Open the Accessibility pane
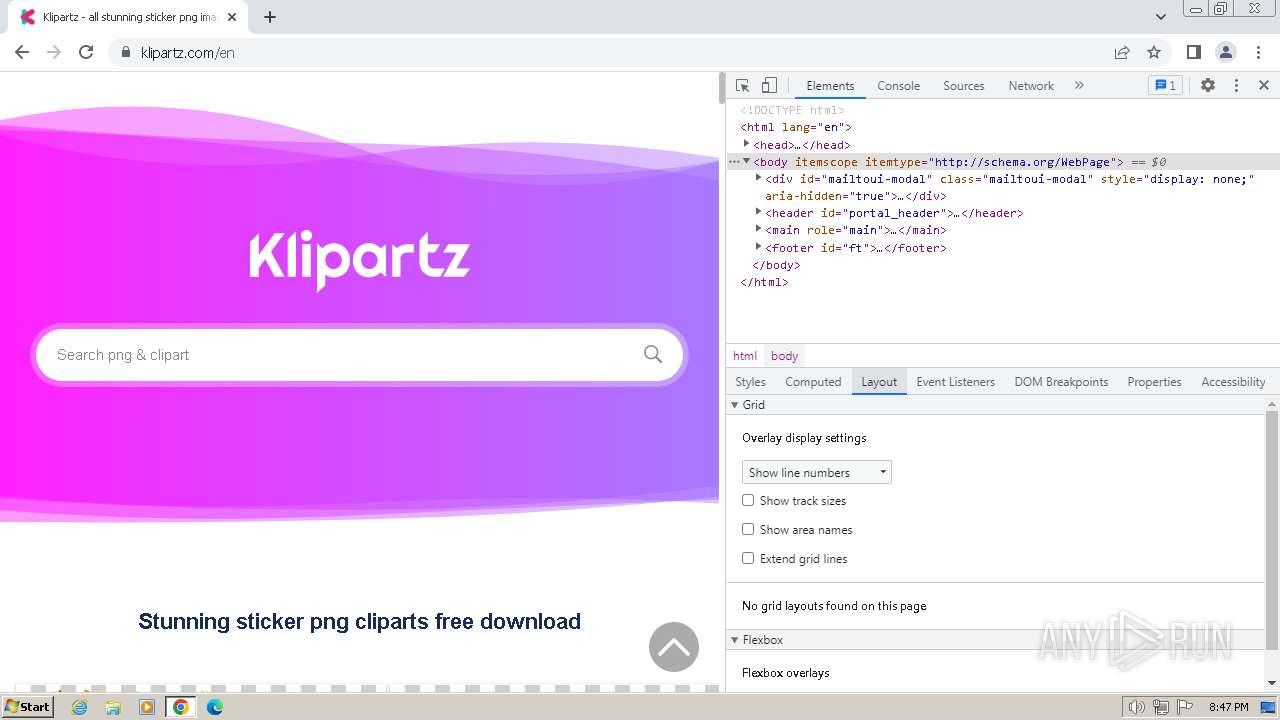This screenshot has width=1280, height=720. [1233, 382]
